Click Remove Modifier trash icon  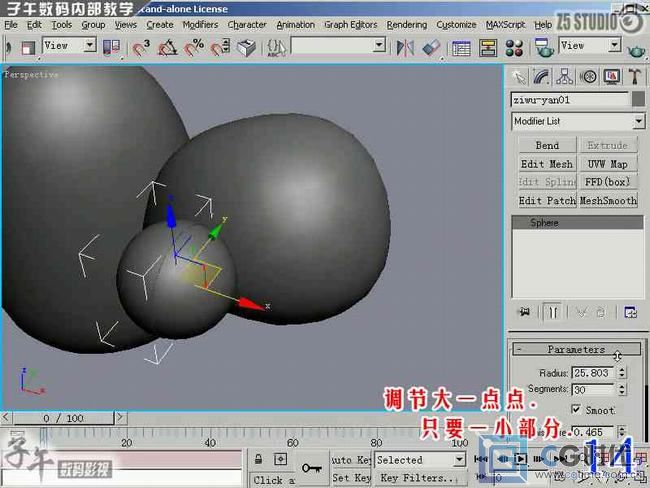[601, 312]
